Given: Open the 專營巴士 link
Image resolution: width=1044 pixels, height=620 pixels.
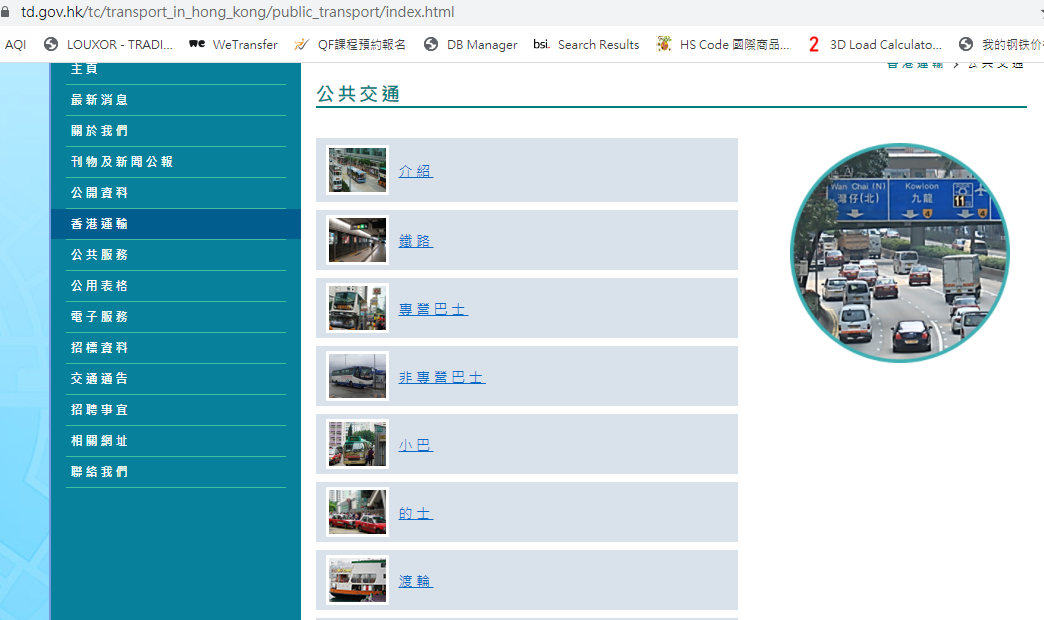Looking at the screenshot, I should (x=433, y=309).
